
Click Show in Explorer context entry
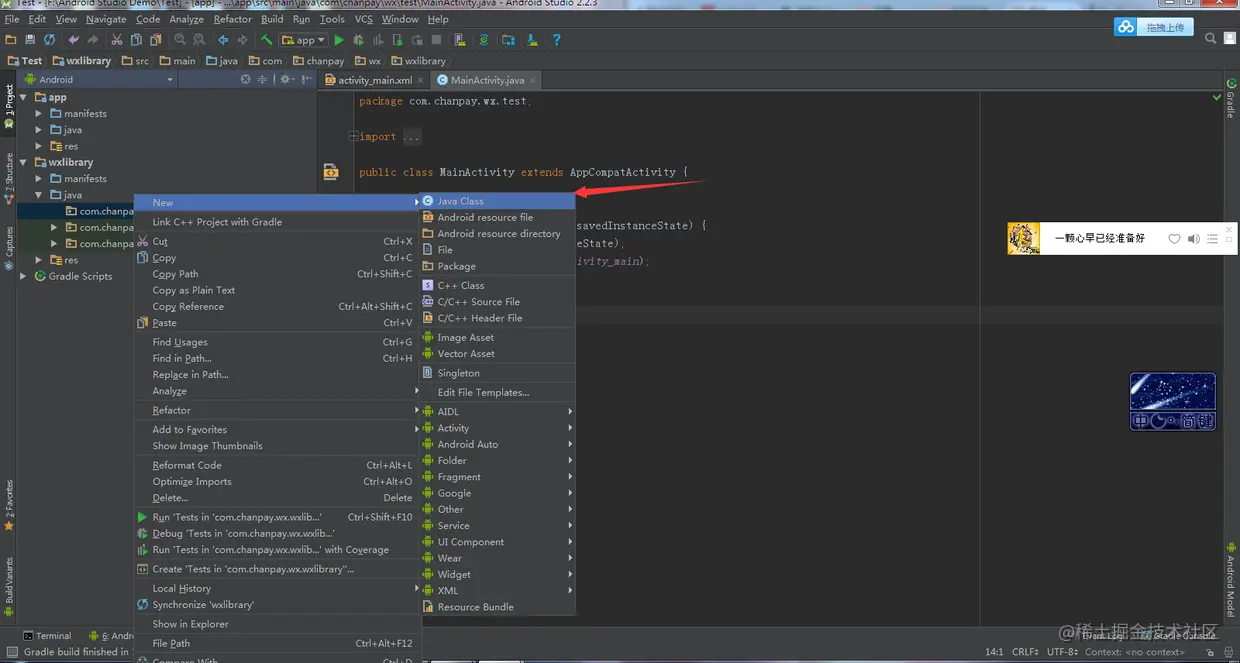coord(276,624)
